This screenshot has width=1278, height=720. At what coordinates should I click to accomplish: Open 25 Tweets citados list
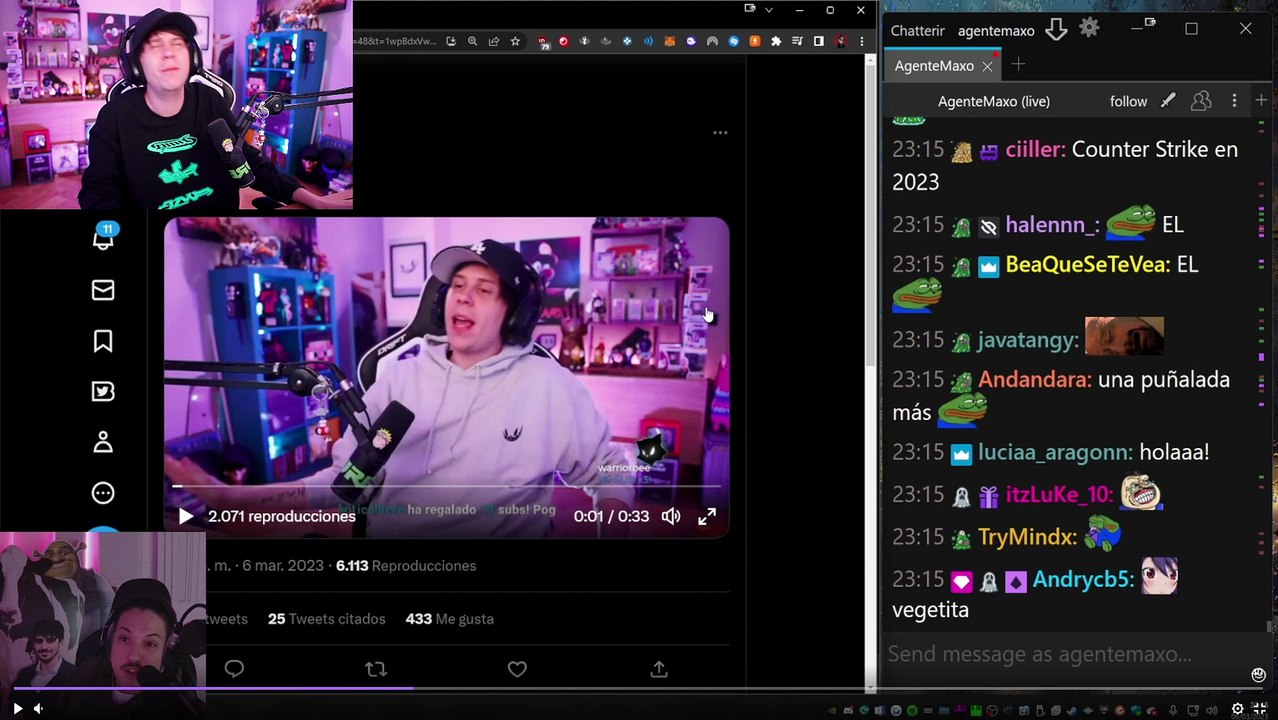[327, 619]
